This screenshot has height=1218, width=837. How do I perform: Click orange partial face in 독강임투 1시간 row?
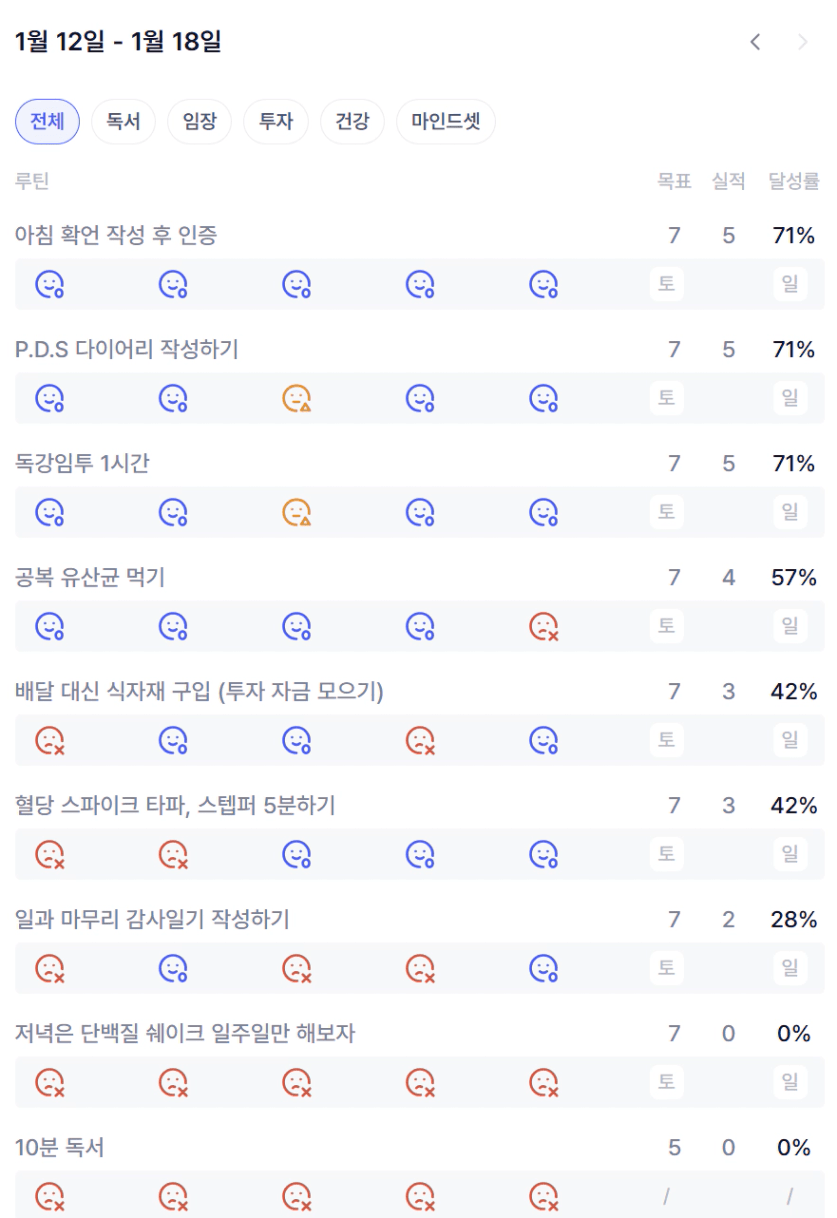[x=297, y=513]
